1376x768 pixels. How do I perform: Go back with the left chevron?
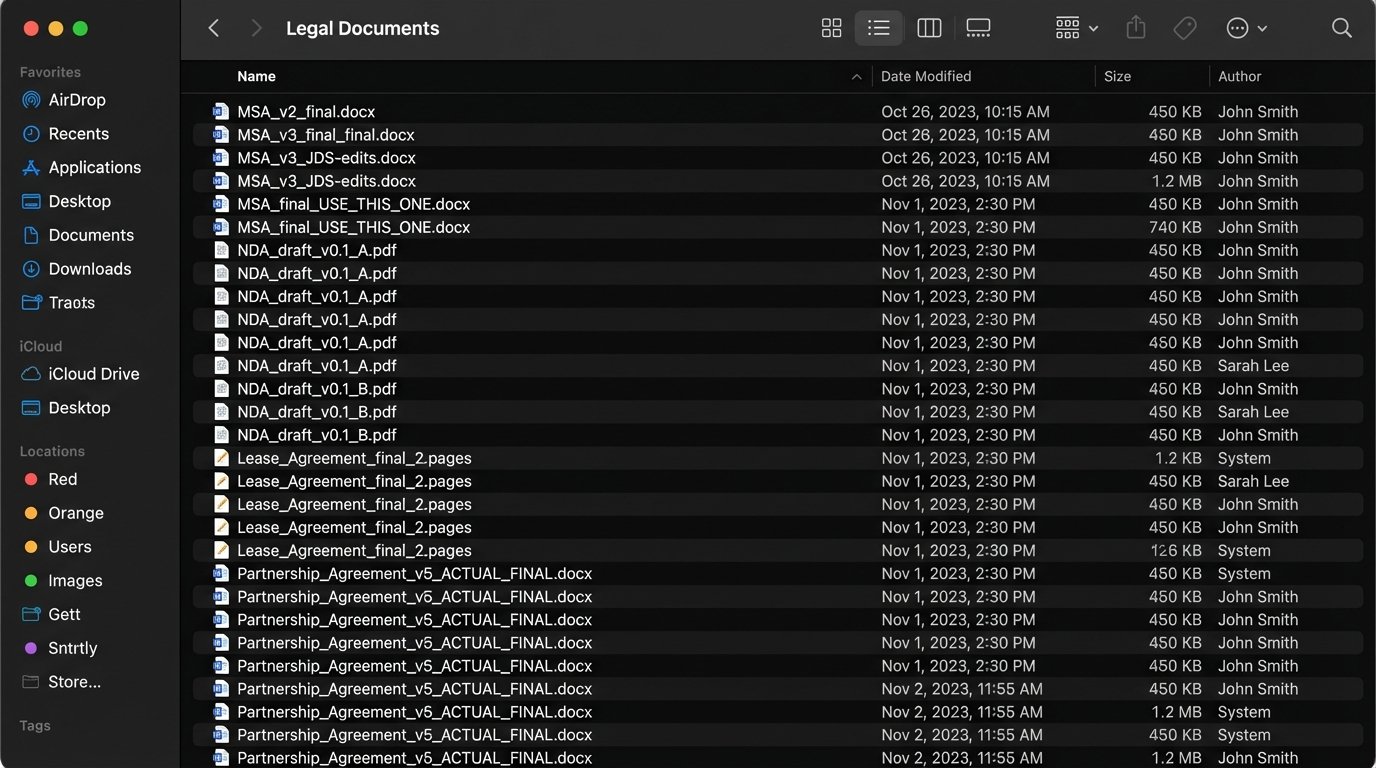pos(213,28)
